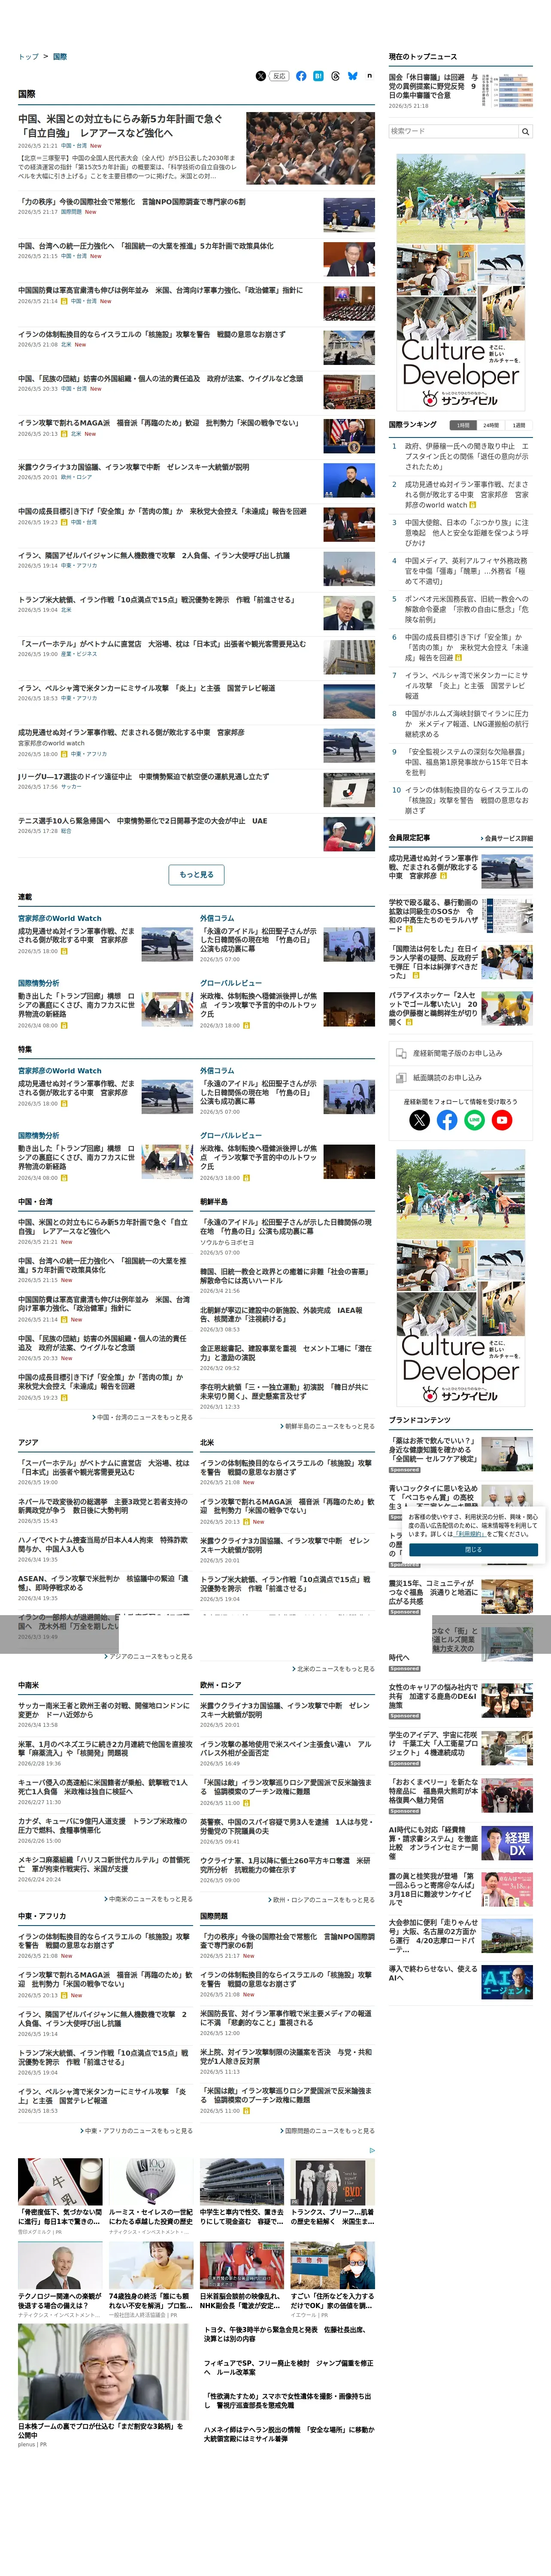551x2576 pixels.
Task: Open 国際 in the breadcrumb
Action: [x=60, y=57]
